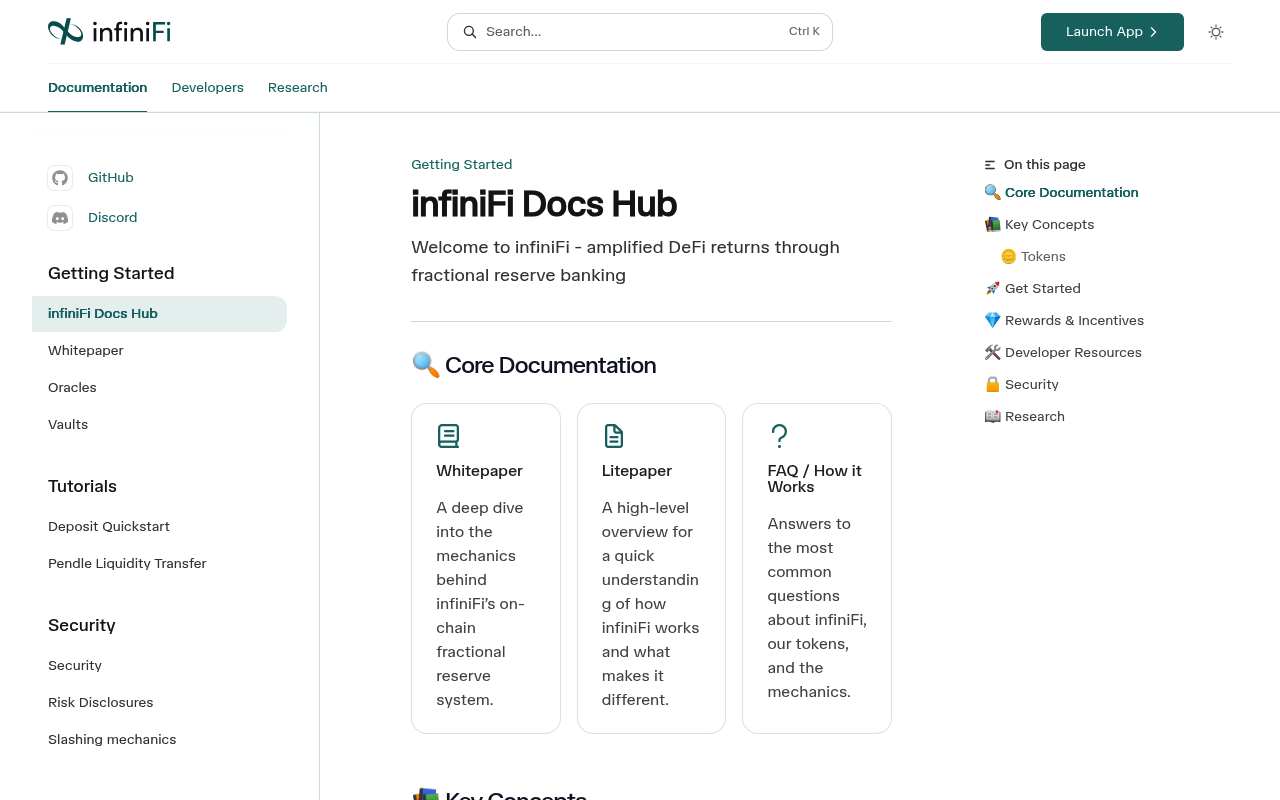This screenshot has width=1280, height=800.
Task: Click the Tutorials sidebar heading
Action: [x=82, y=487]
